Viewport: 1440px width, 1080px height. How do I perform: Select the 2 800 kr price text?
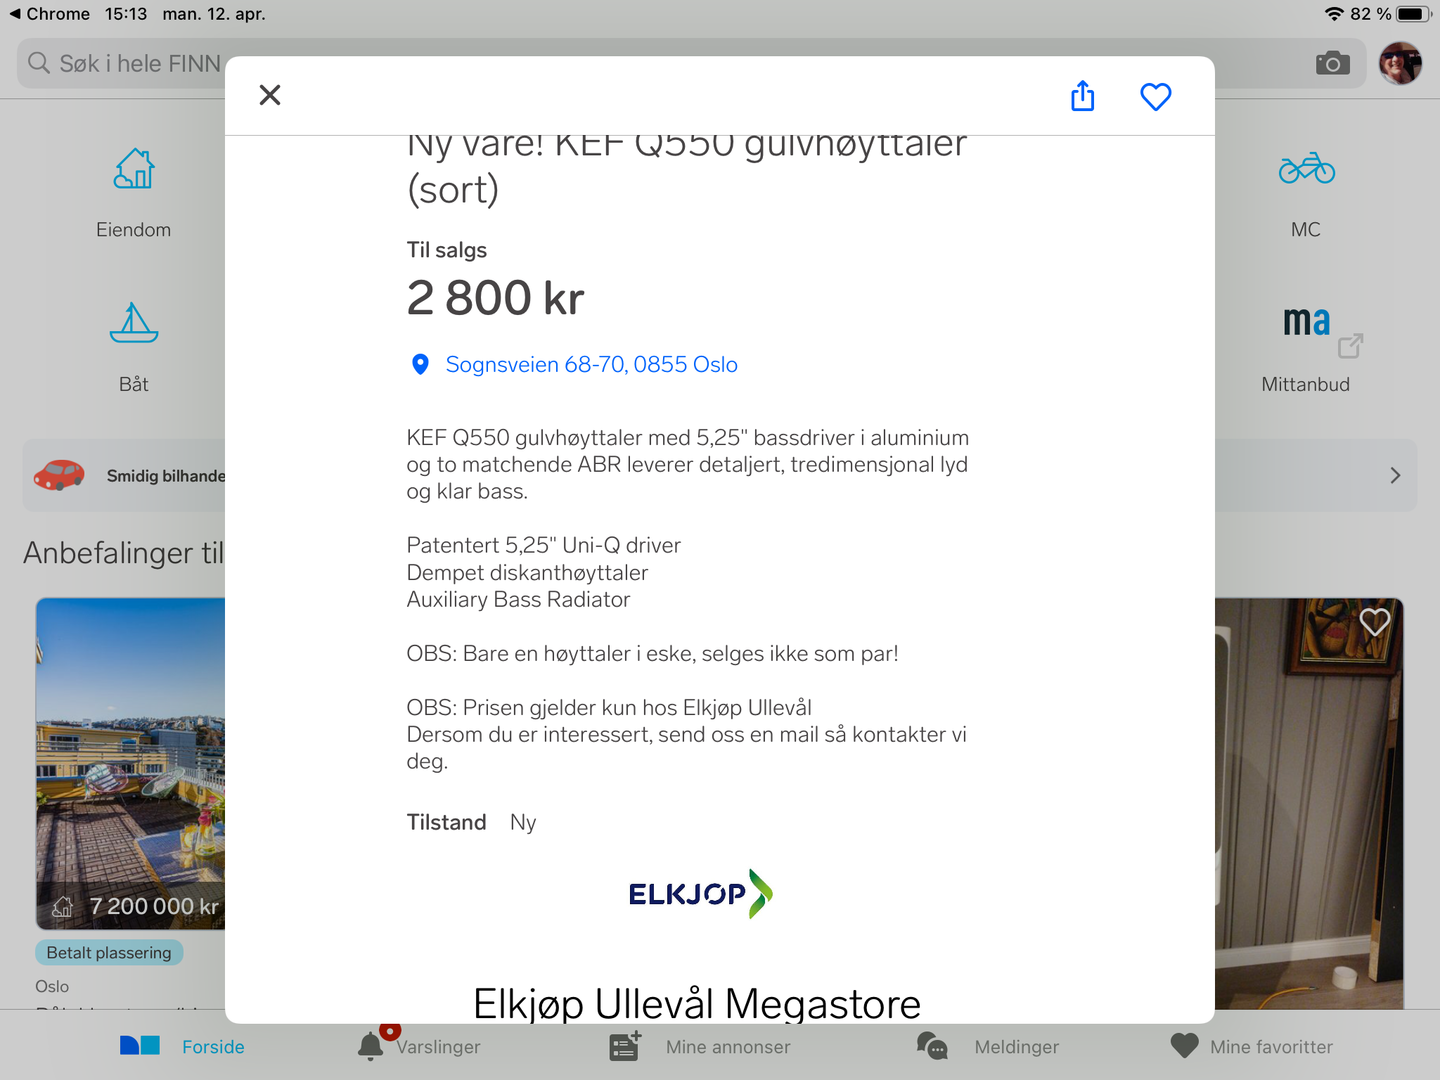495,298
